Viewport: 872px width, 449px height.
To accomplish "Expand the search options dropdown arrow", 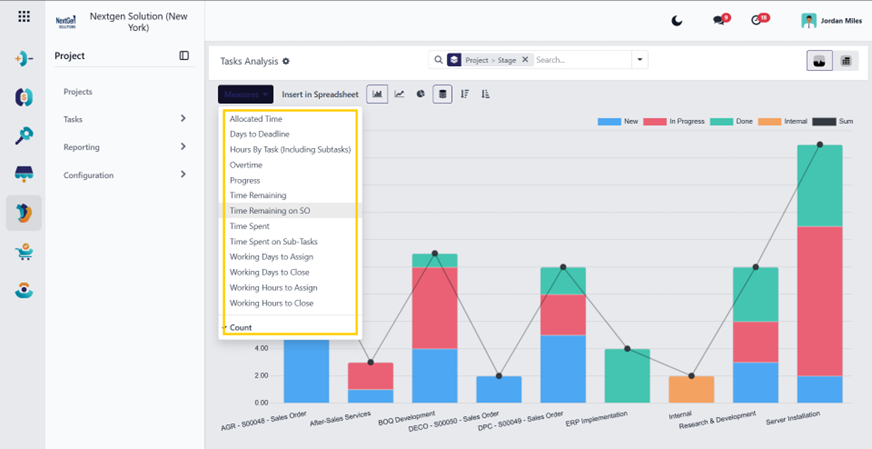I will pos(640,60).
